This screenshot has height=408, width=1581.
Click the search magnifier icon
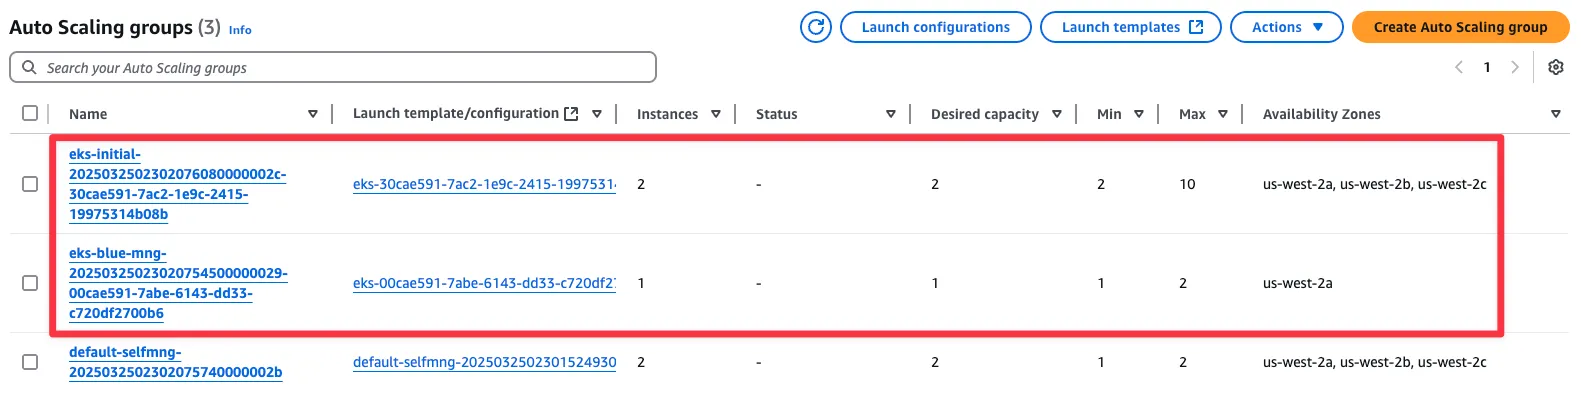coord(29,67)
